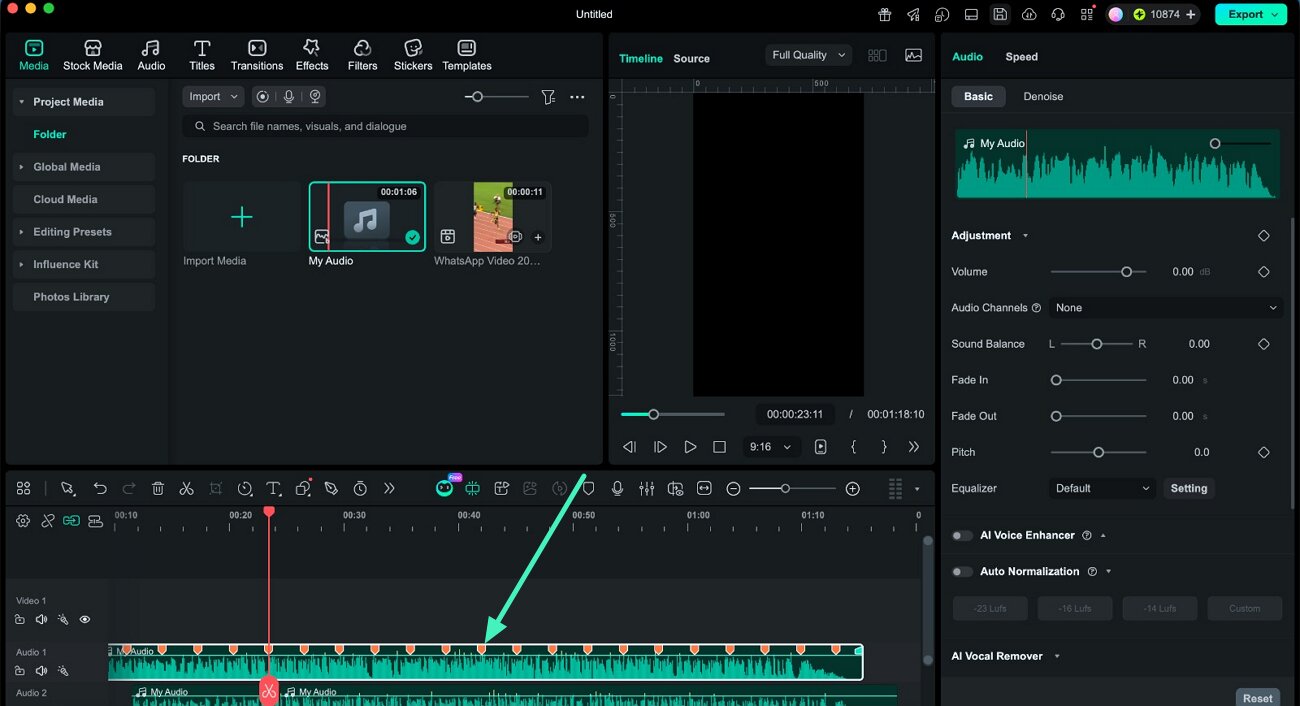Click the AI copilot robot icon
Viewport: 1300px width, 706px height.
[x=445, y=488]
